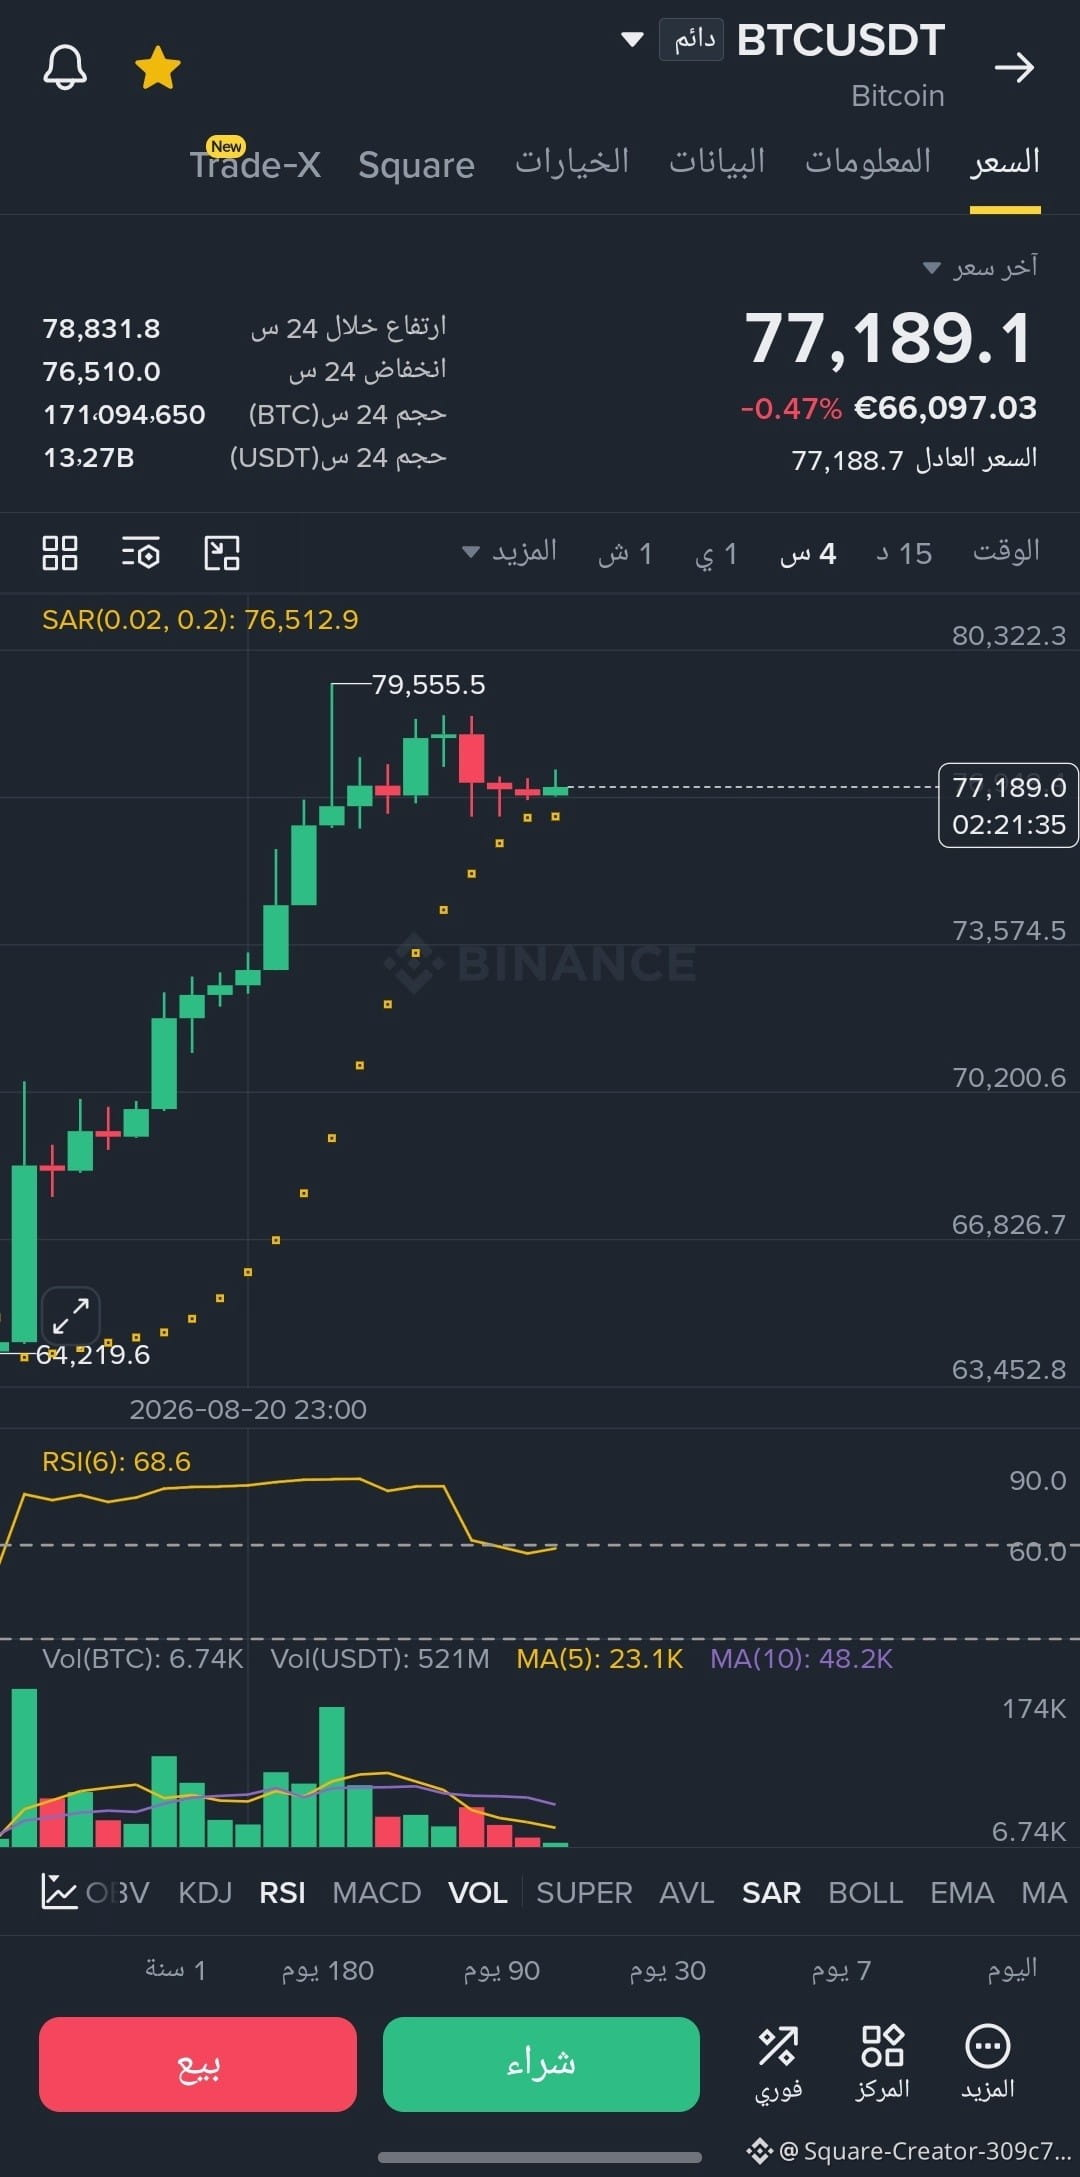Select the 30 يوم range

667,1970
